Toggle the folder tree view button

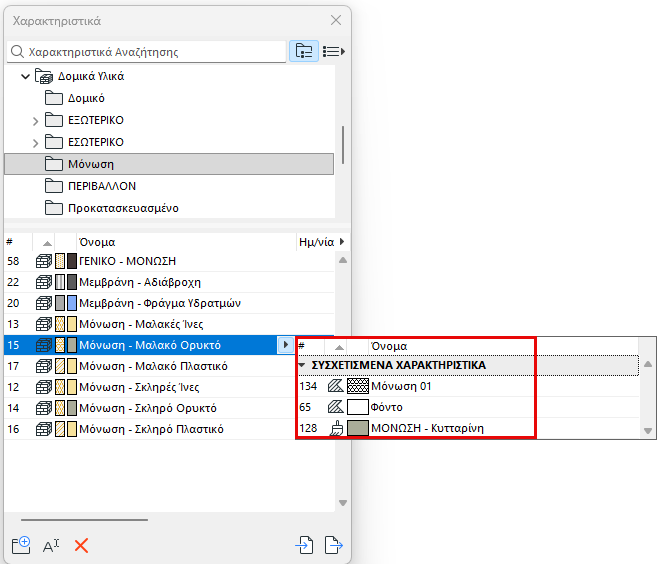[304, 52]
